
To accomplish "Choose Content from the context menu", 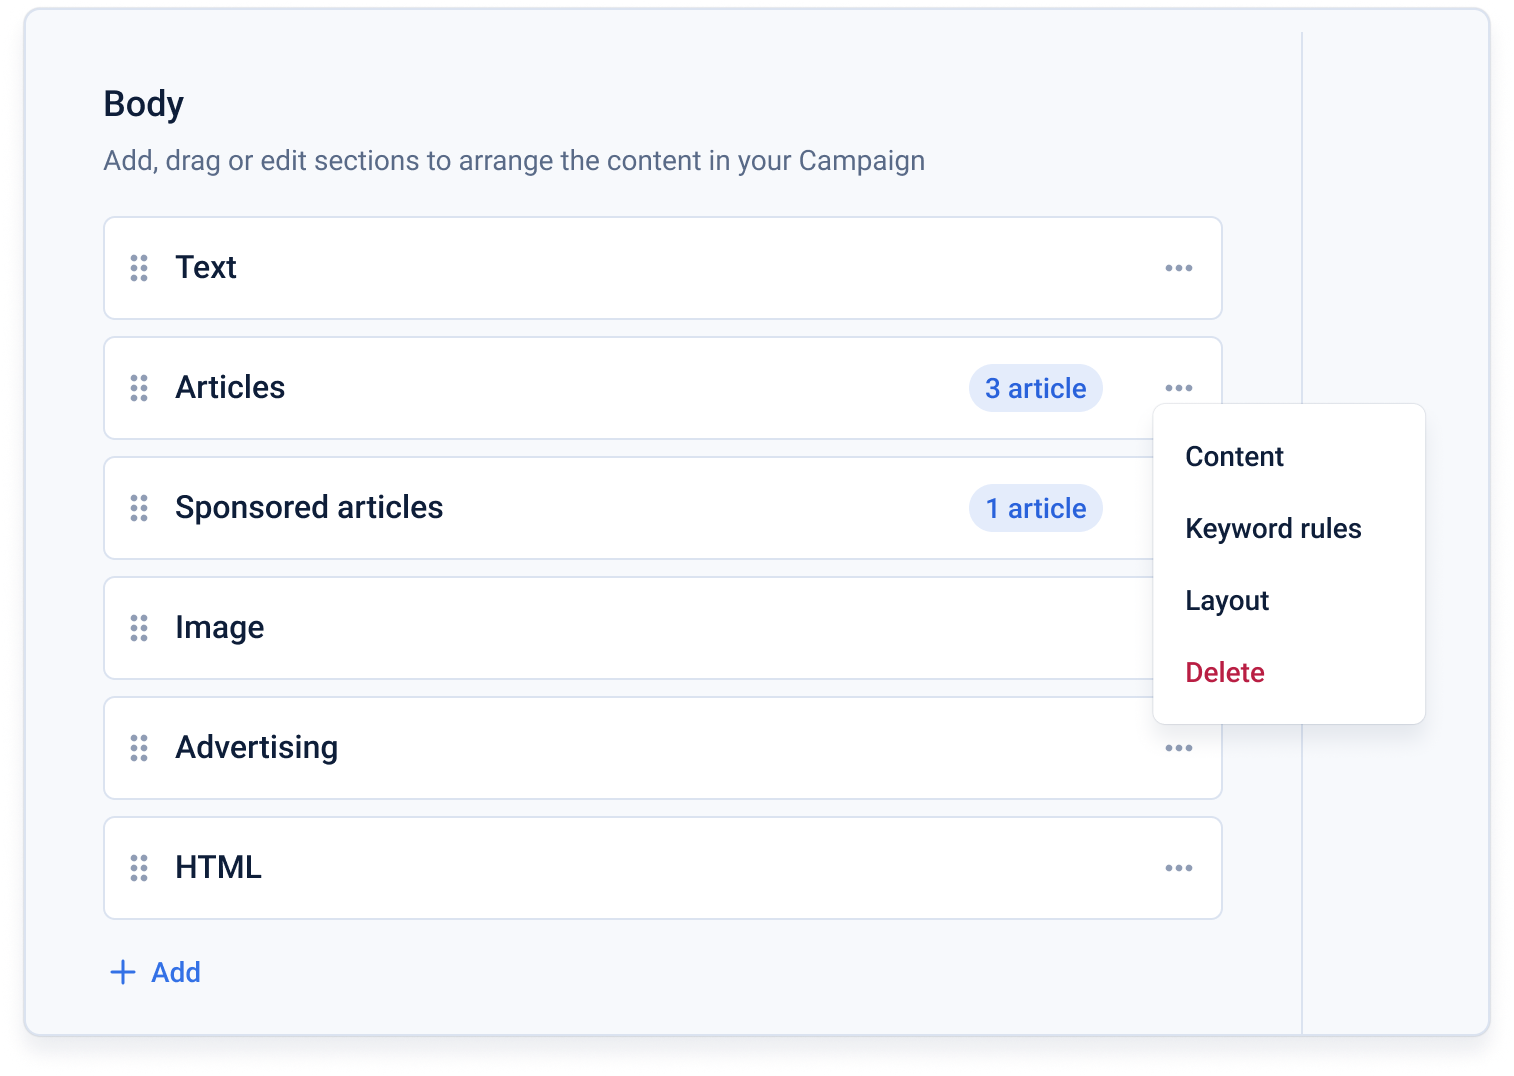I will pos(1234,457).
